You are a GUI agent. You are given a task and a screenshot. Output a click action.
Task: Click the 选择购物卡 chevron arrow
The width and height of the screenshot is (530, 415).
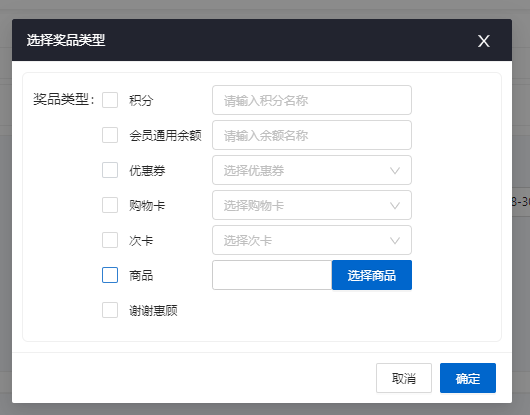coord(395,205)
